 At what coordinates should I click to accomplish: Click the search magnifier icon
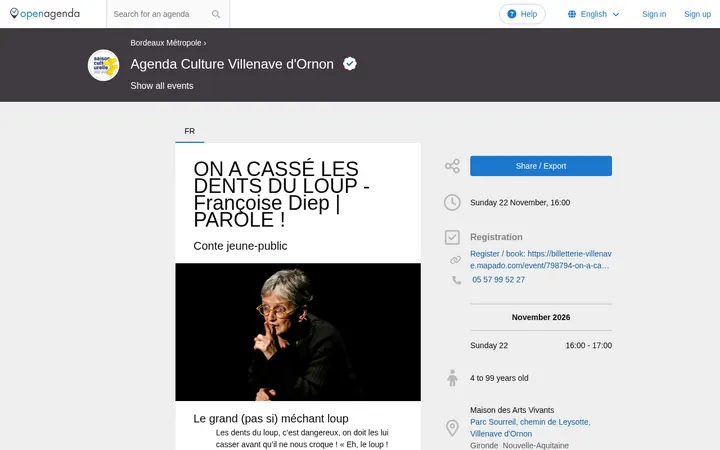(x=216, y=14)
